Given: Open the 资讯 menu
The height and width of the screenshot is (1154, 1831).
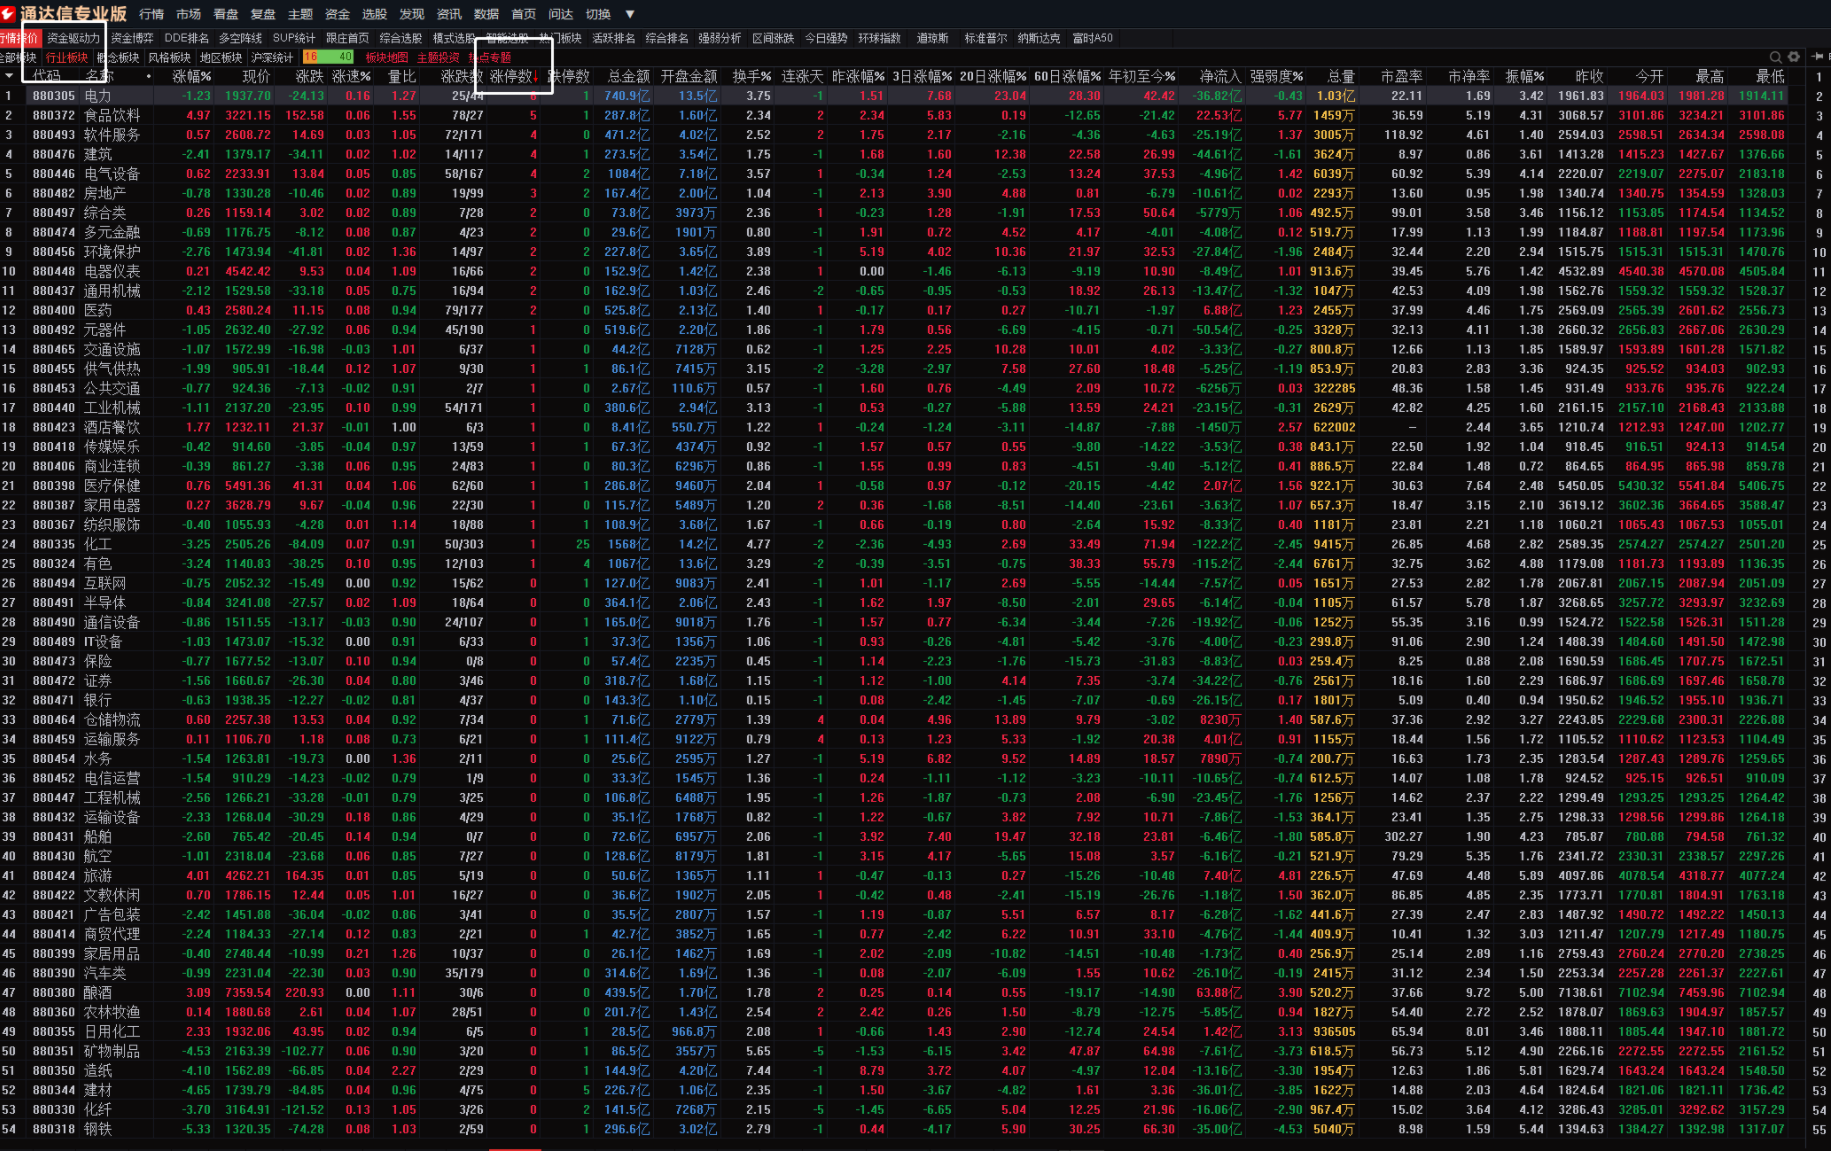Looking at the screenshot, I should tap(449, 14).
